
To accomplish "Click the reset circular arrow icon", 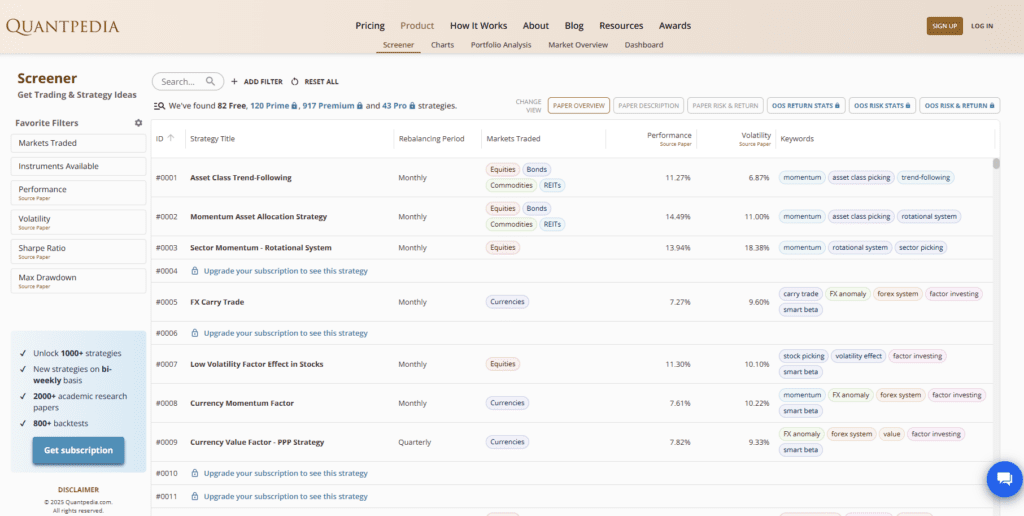I will pos(295,82).
